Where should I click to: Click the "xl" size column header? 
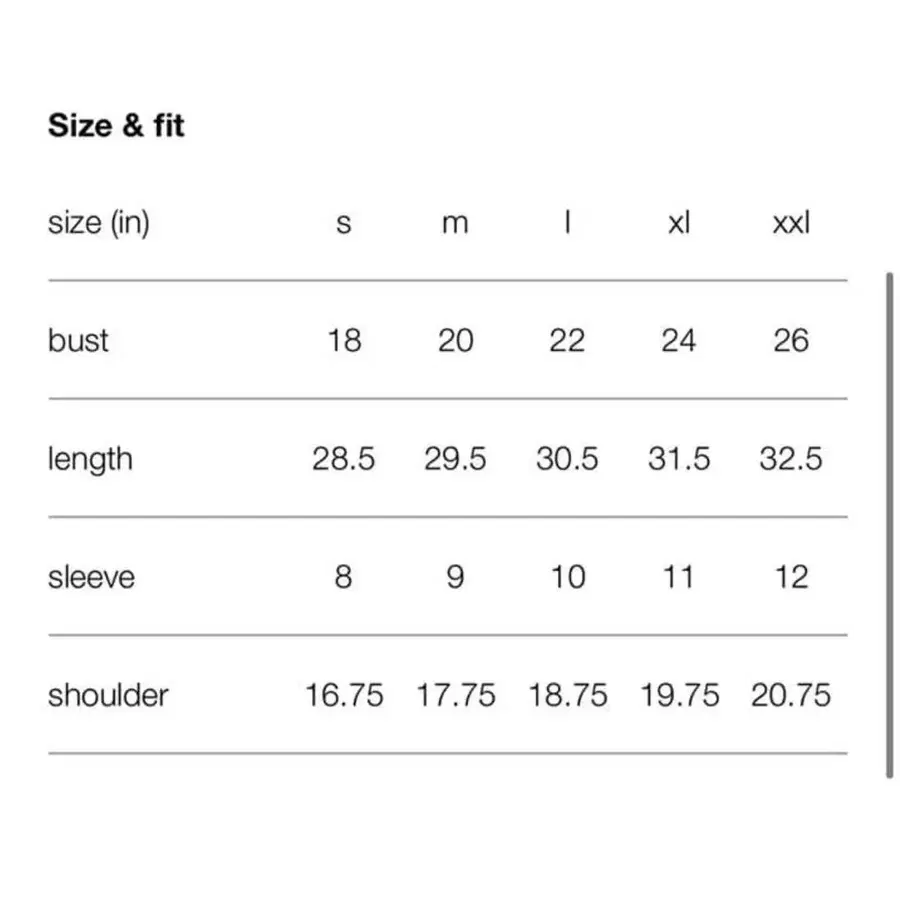coord(678,222)
